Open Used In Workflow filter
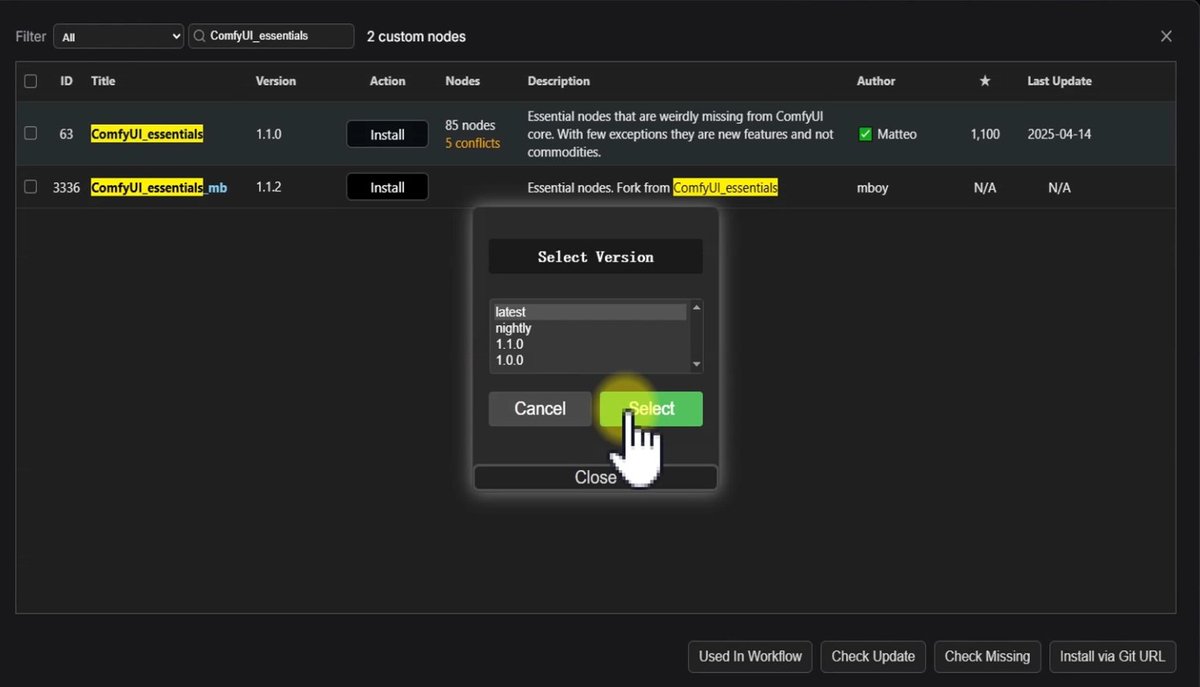 point(750,656)
